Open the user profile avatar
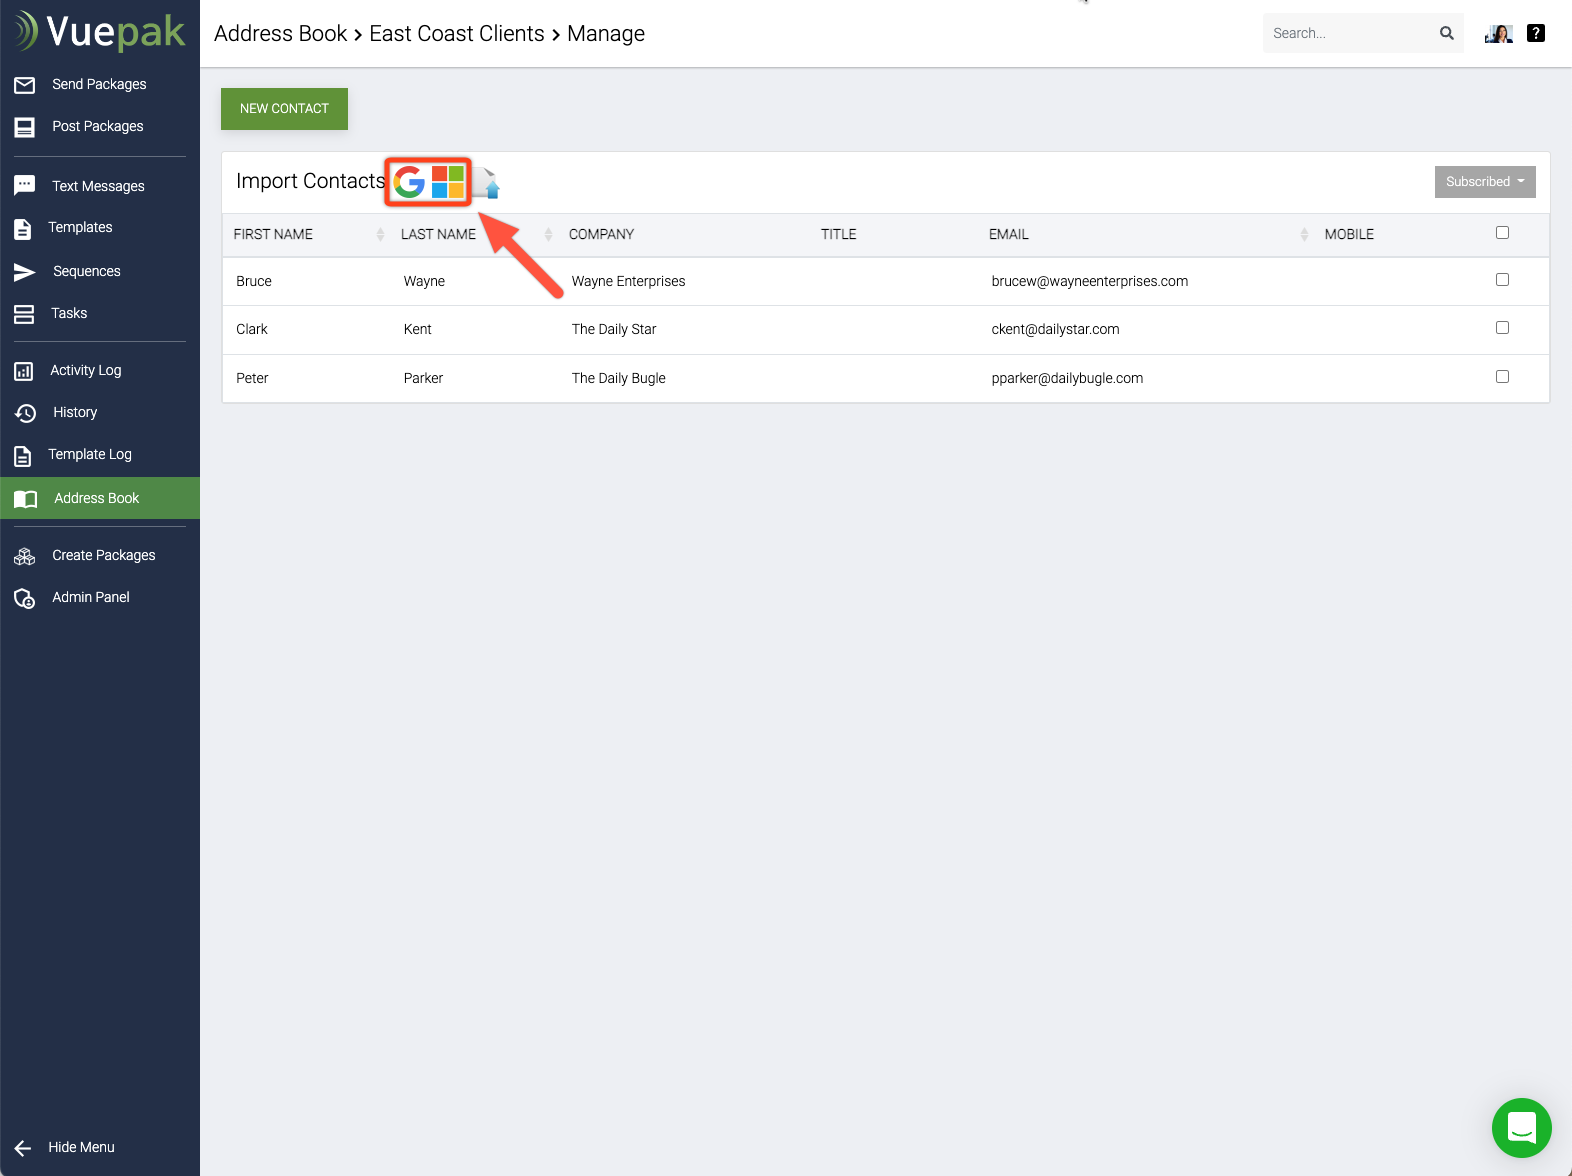The height and width of the screenshot is (1176, 1572). pyautogui.click(x=1498, y=33)
